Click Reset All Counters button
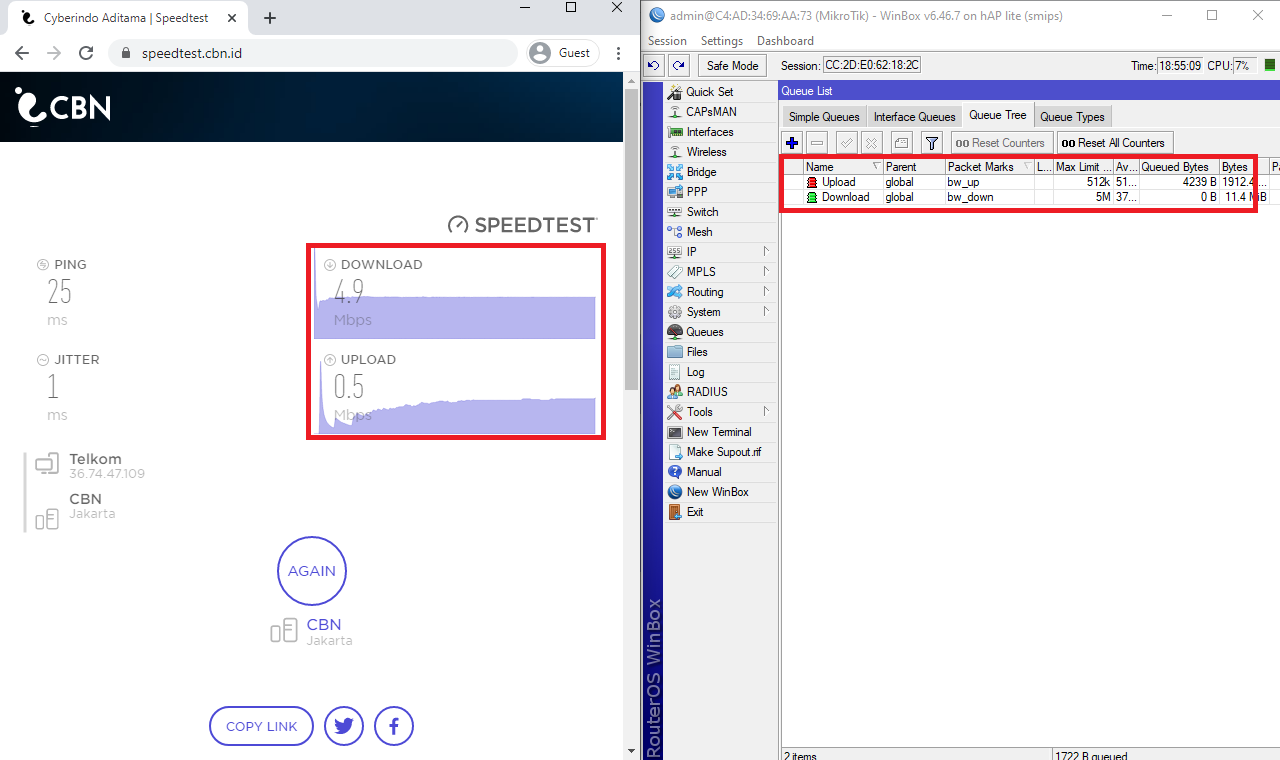Image resolution: width=1280 pixels, height=760 pixels. point(1115,143)
